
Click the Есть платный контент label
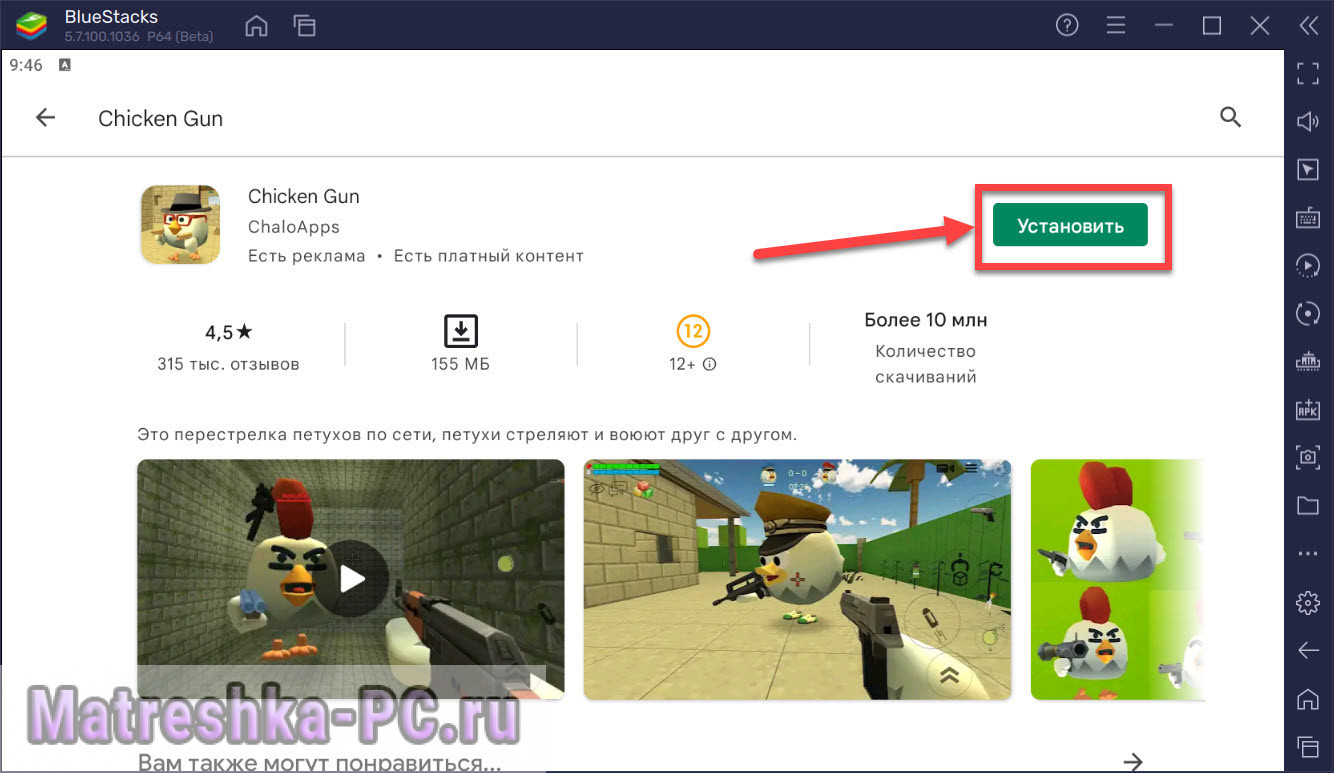click(489, 256)
